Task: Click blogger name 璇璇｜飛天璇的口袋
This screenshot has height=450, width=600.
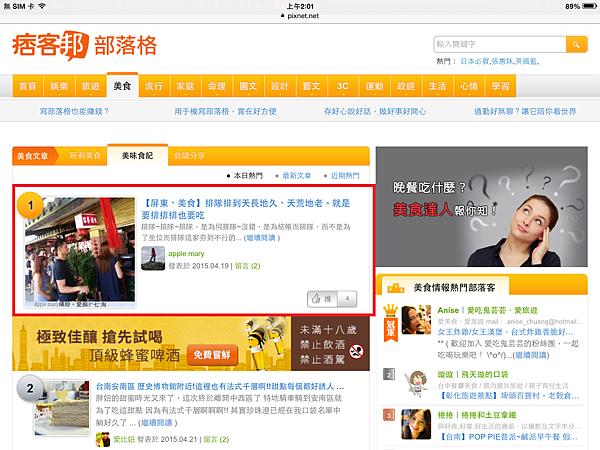Action: point(473,375)
